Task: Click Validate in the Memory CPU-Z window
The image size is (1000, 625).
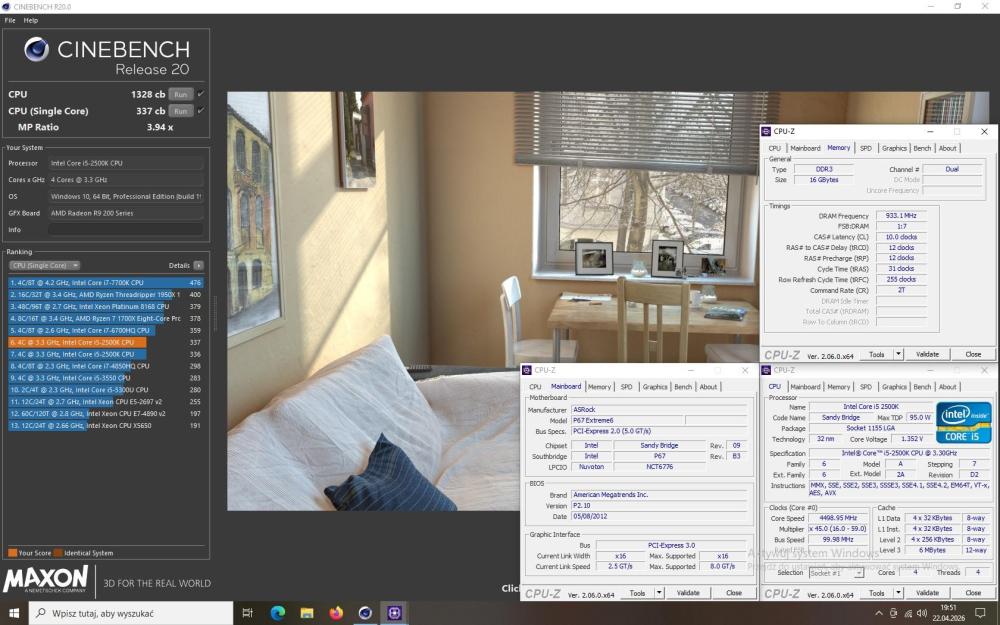Action: tap(927, 354)
